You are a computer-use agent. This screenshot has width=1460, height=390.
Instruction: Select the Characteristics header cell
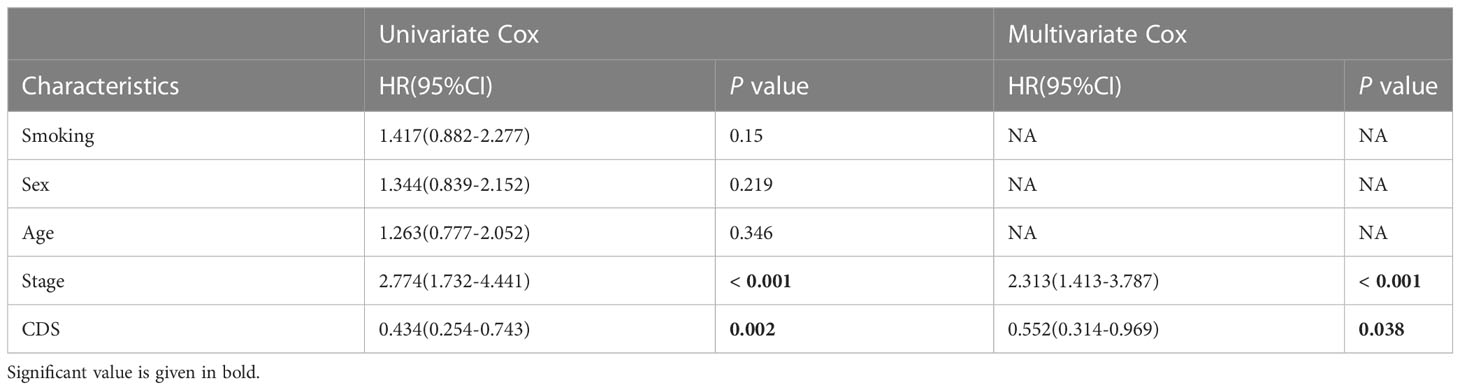pyautogui.click(x=100, y=86)
